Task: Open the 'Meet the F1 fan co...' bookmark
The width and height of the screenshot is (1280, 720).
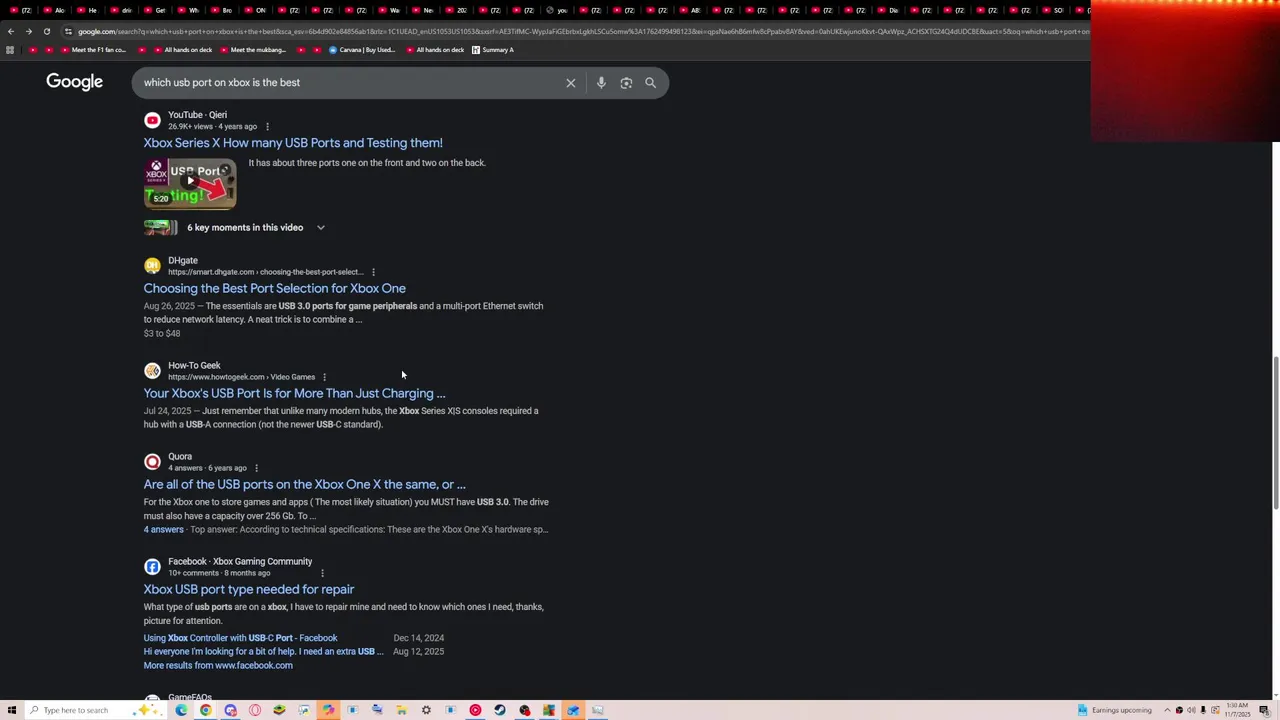Action: [x=92, y=50]
